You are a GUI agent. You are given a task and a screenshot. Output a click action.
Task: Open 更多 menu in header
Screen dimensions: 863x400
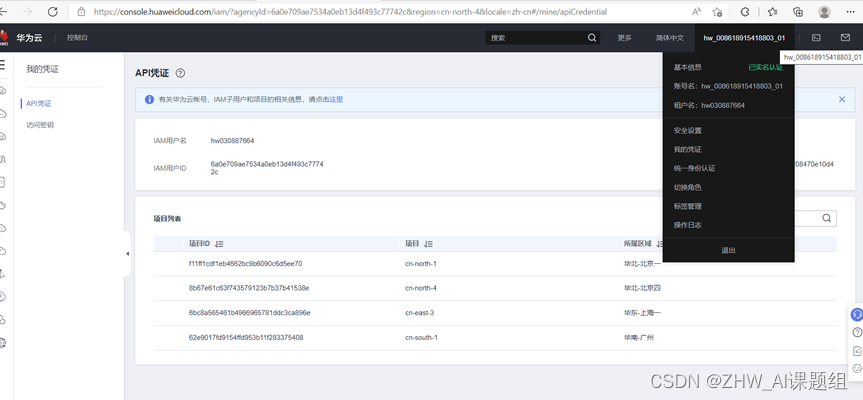625,38
